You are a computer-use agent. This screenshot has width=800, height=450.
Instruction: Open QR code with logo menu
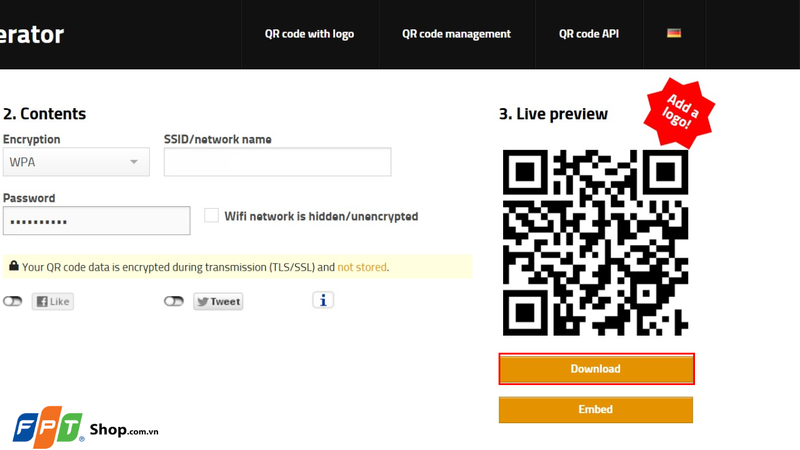click(x=309, y=34)
